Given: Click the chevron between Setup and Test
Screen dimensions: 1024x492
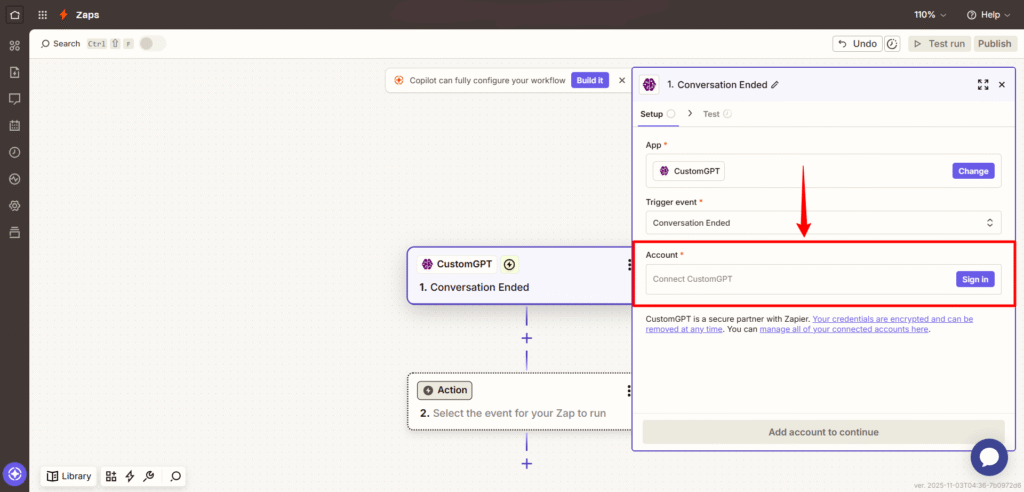Looking at the screenshot, I should [690, 114].
